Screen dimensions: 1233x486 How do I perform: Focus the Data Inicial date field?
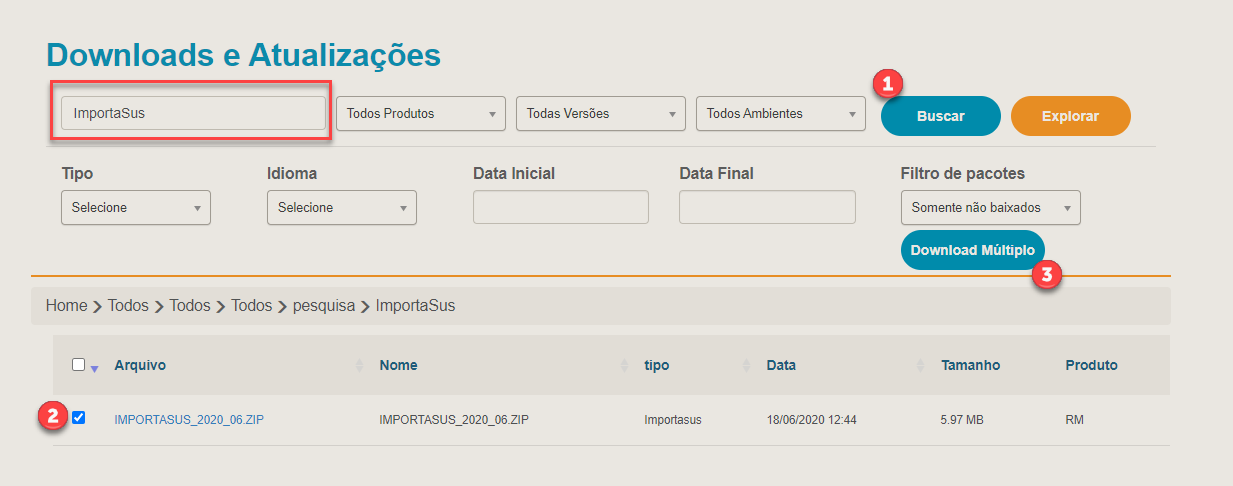coord(560,207)
